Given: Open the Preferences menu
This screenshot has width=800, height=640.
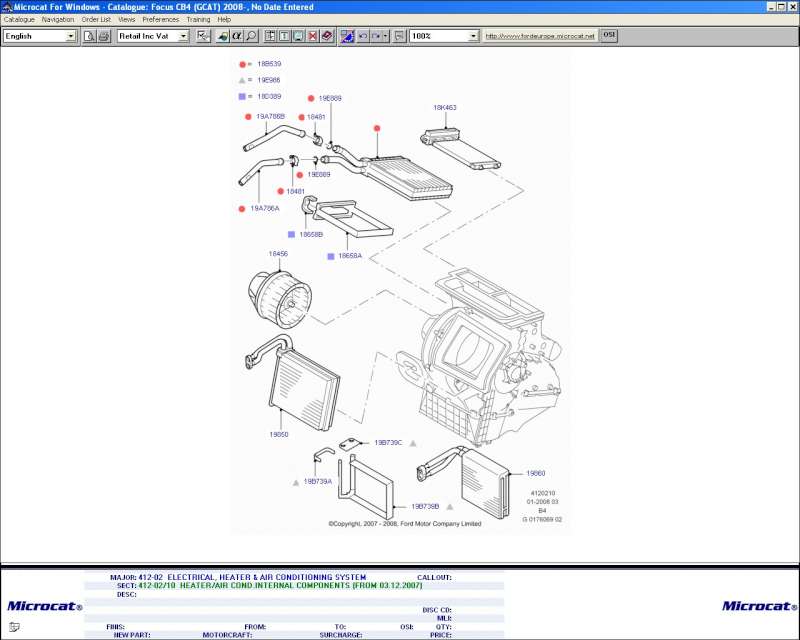Looking at the screenshot, I should tap(160, 19).
